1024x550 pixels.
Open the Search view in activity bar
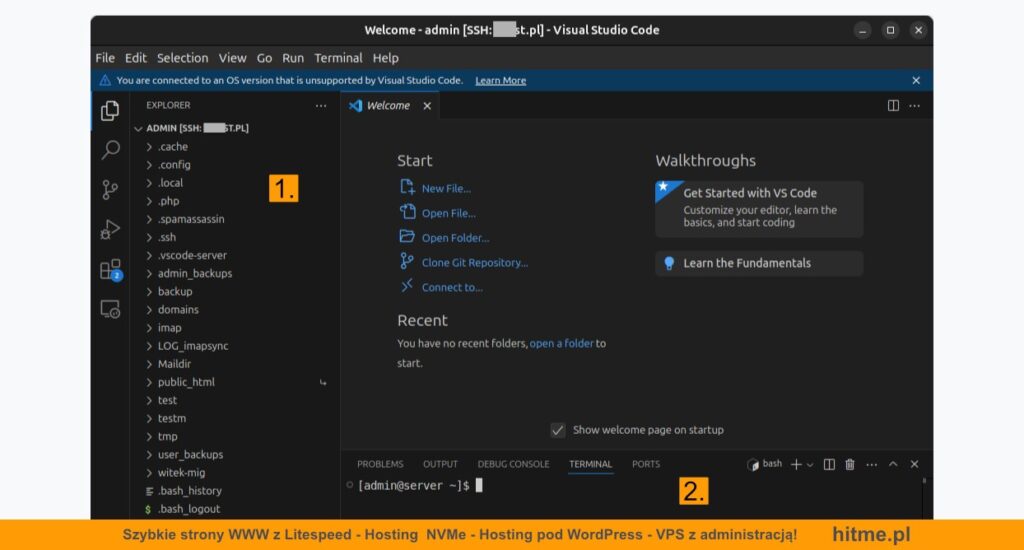(110, 150)
